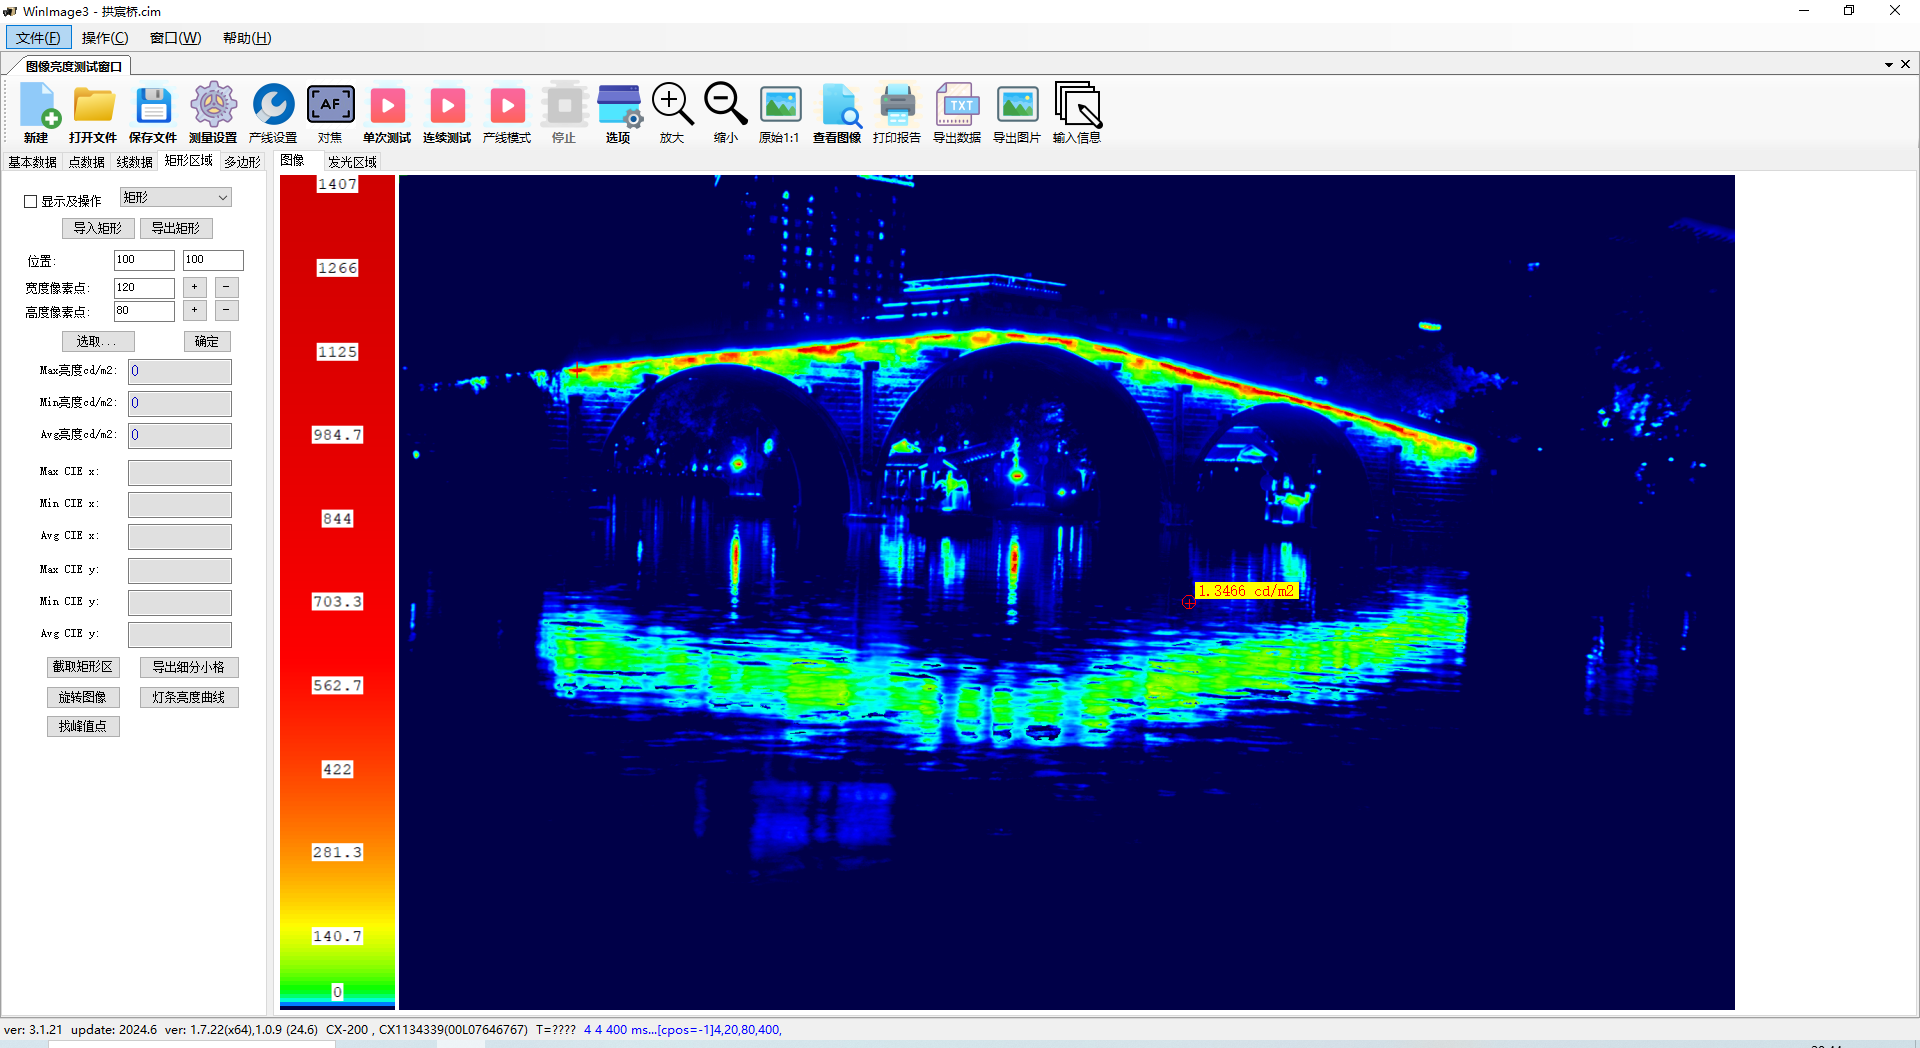The height and width of the screenshot is (1048, 1920).
Task: Select the 图像 view tab
Action: click(x=292, y=161)
